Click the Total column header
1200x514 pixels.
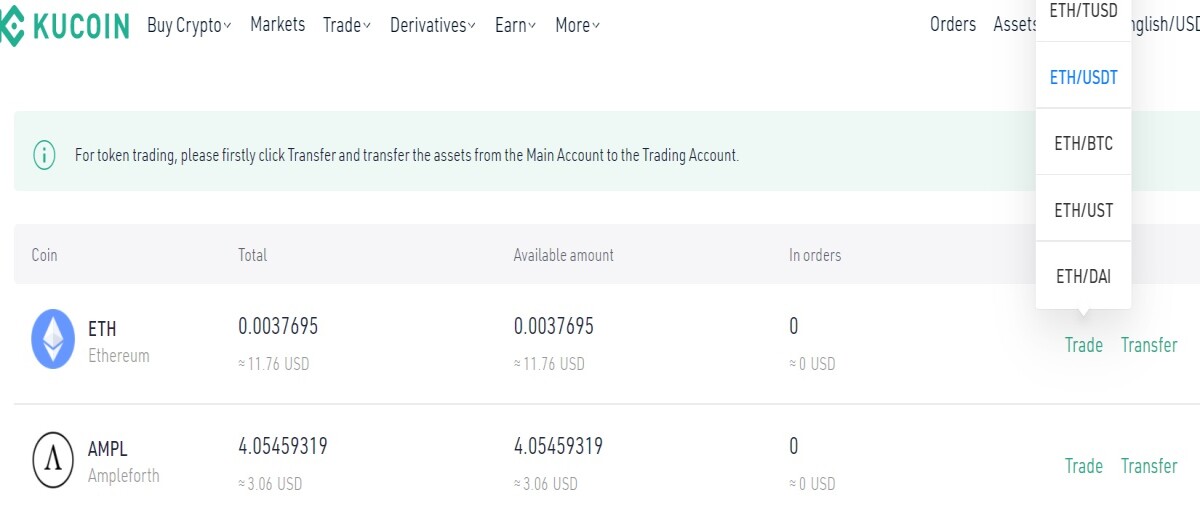point(253,255)
